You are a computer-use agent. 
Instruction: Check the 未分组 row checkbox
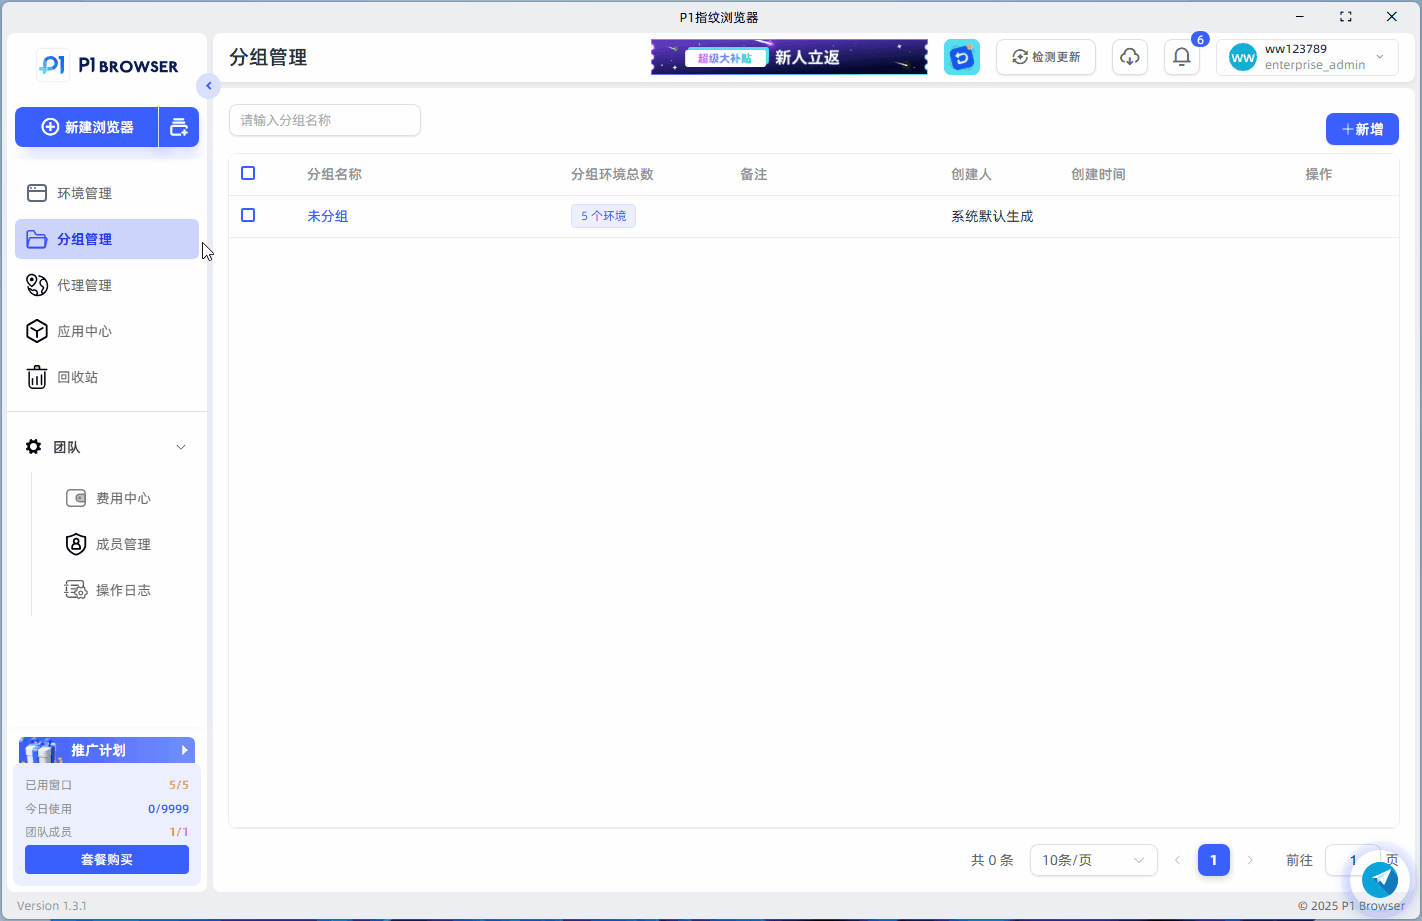pos(248,215)
